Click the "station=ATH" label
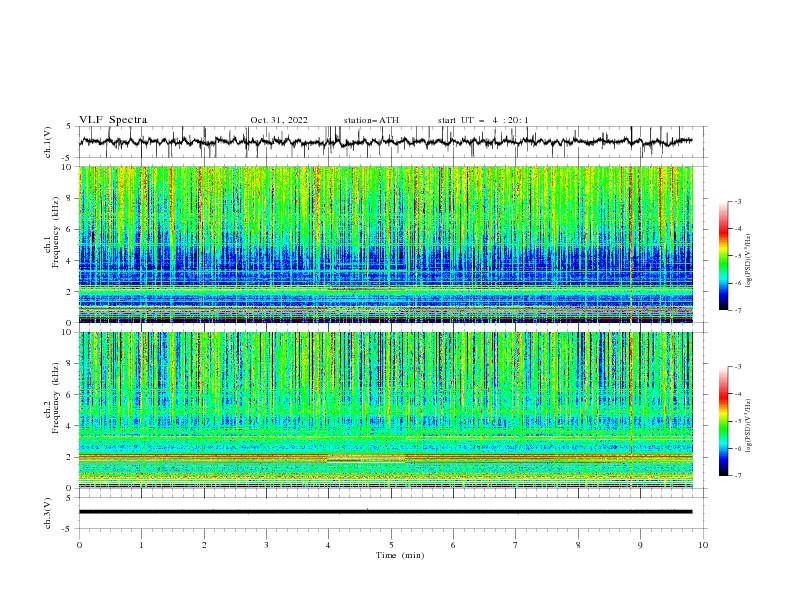Screen dimensions: 792x612 coord(371,120)
